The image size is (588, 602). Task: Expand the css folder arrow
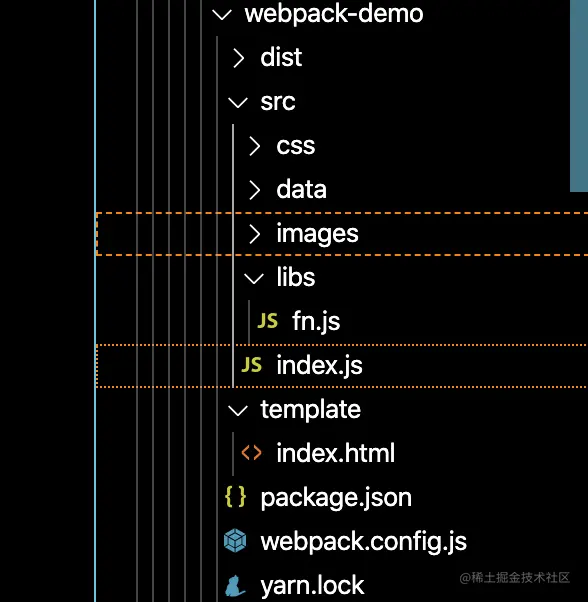[x=254, y=146]
